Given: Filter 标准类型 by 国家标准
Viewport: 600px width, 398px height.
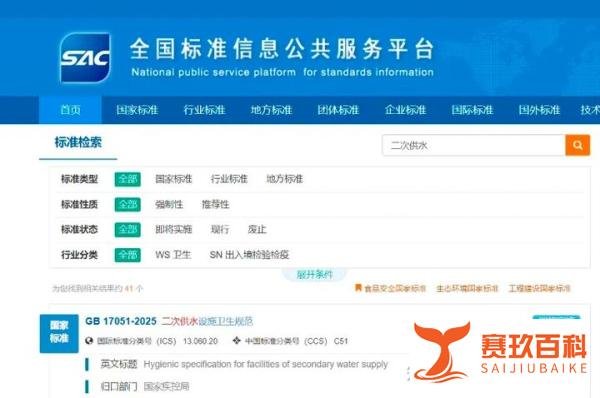Looking at the screenshot, I should pos(174,179).
